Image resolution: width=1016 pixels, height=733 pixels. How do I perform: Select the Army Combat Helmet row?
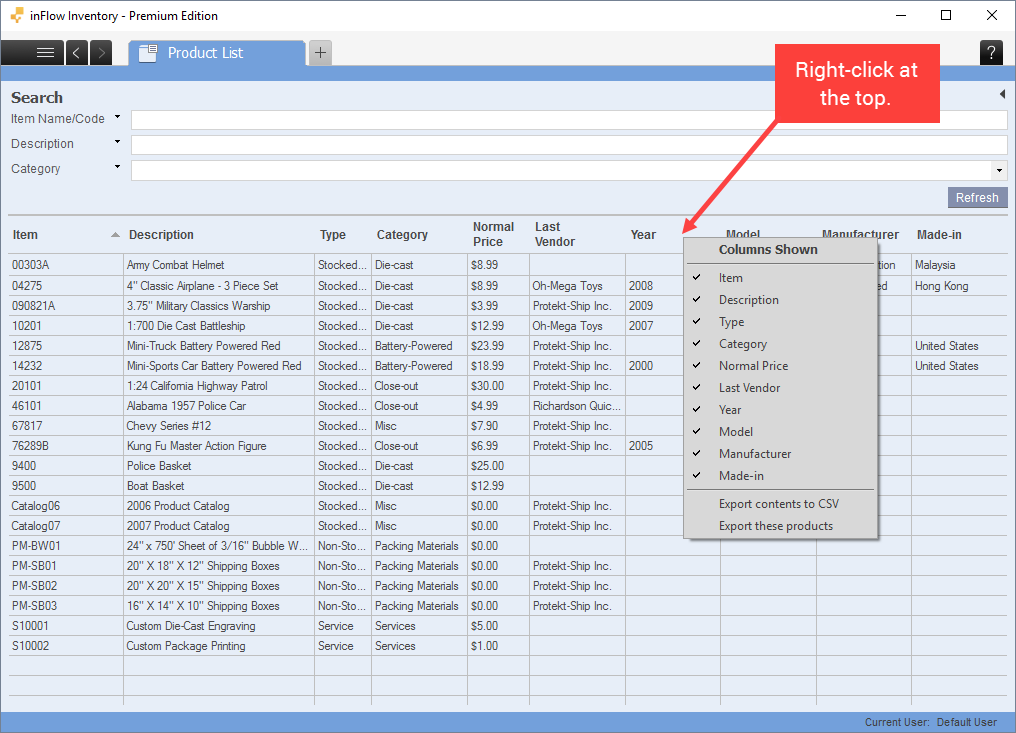coord(176,265)
